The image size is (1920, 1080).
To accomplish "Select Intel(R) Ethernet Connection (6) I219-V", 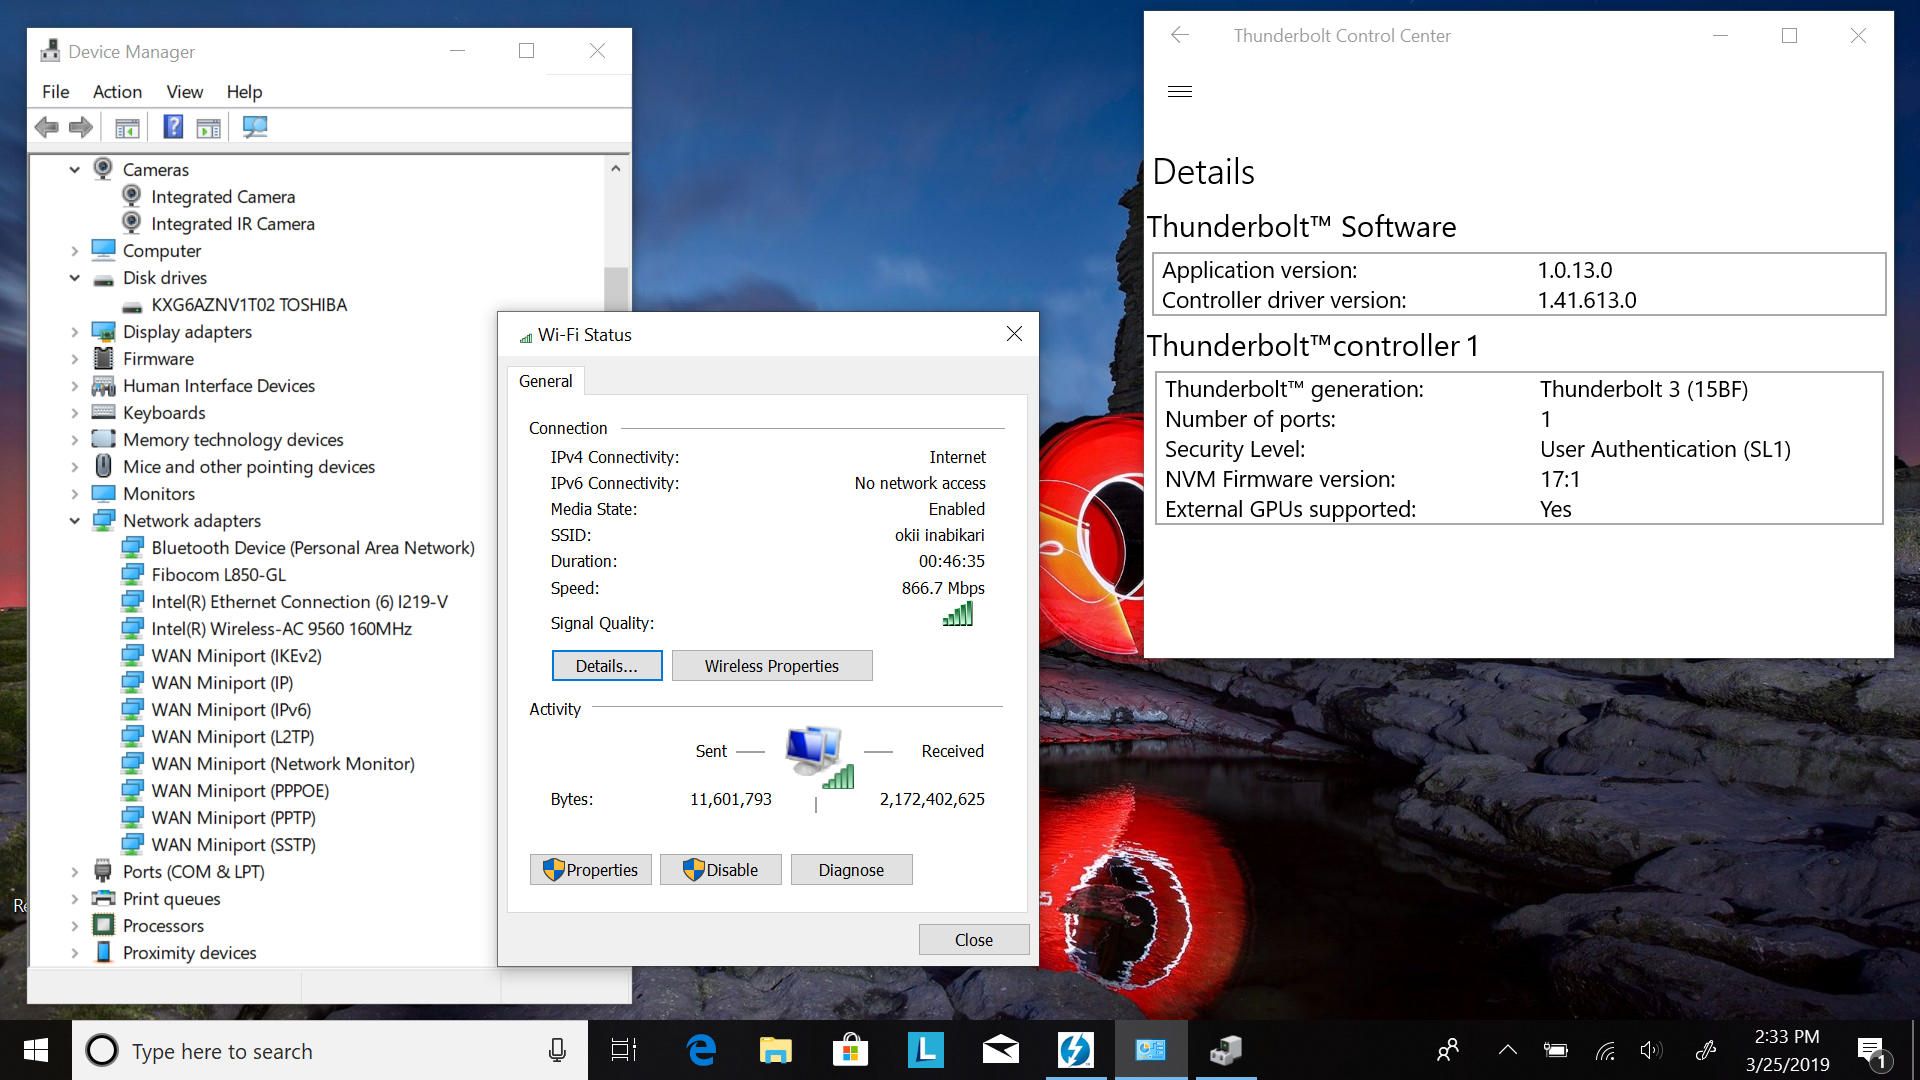I will (x=299, y=602).
